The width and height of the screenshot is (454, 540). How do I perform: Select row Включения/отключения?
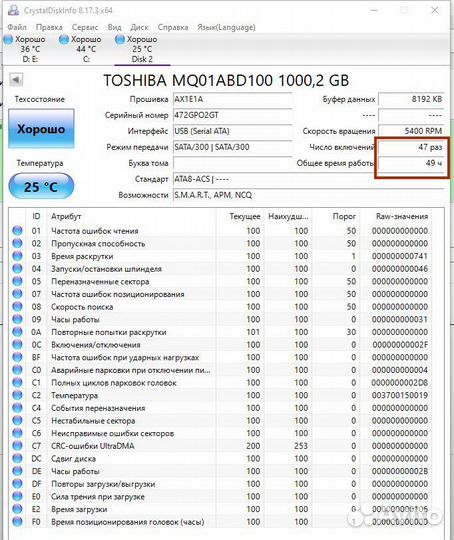click(x=220, y=345)
